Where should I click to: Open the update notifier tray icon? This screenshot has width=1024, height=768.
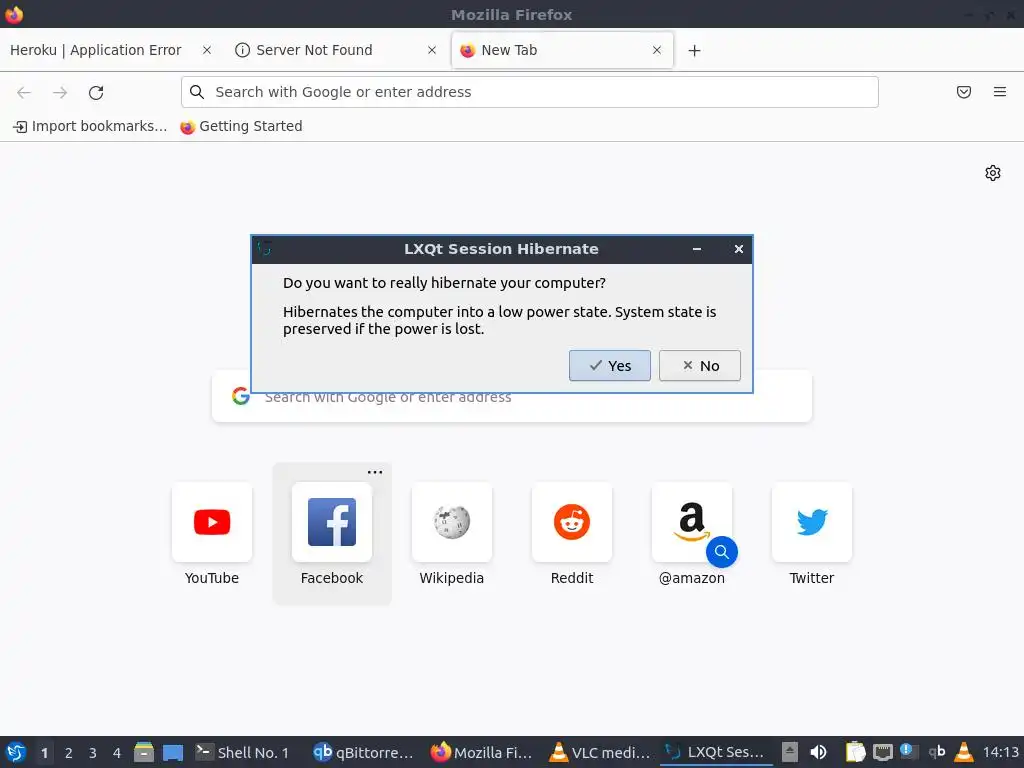pos(909,752)
